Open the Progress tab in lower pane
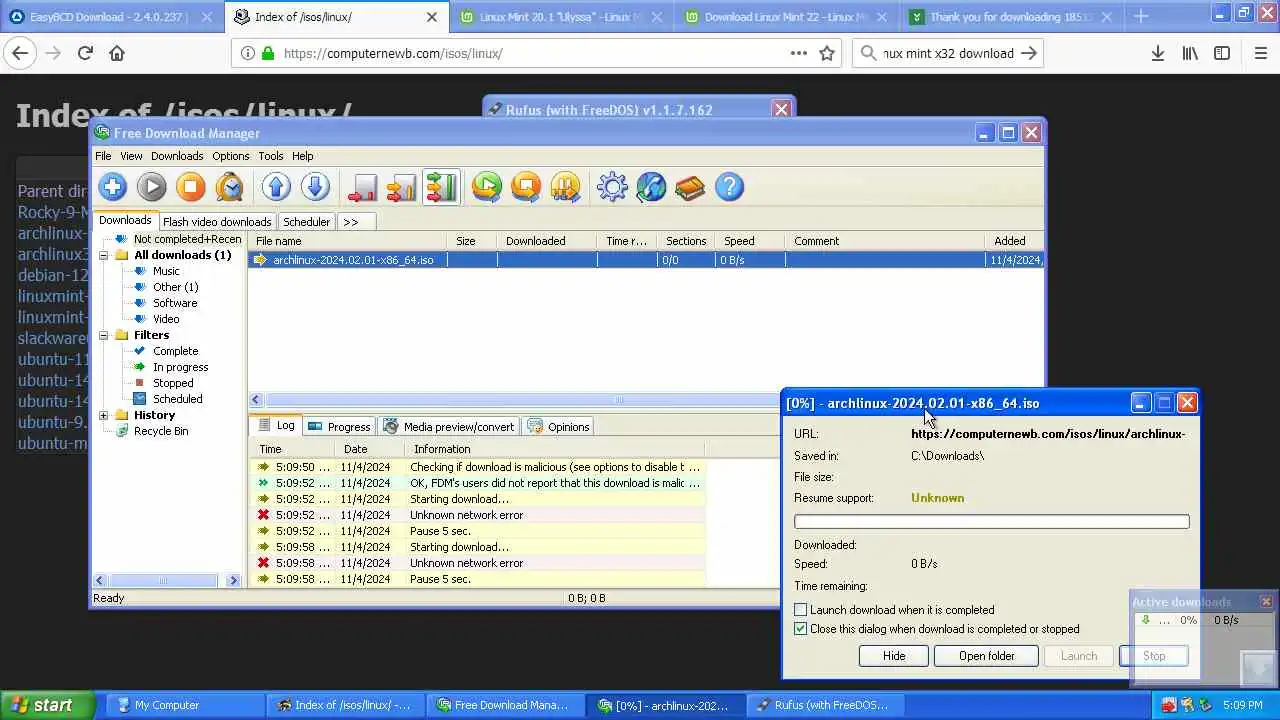This screenshot has height=720, width=1280. click(x=339, y=427)
